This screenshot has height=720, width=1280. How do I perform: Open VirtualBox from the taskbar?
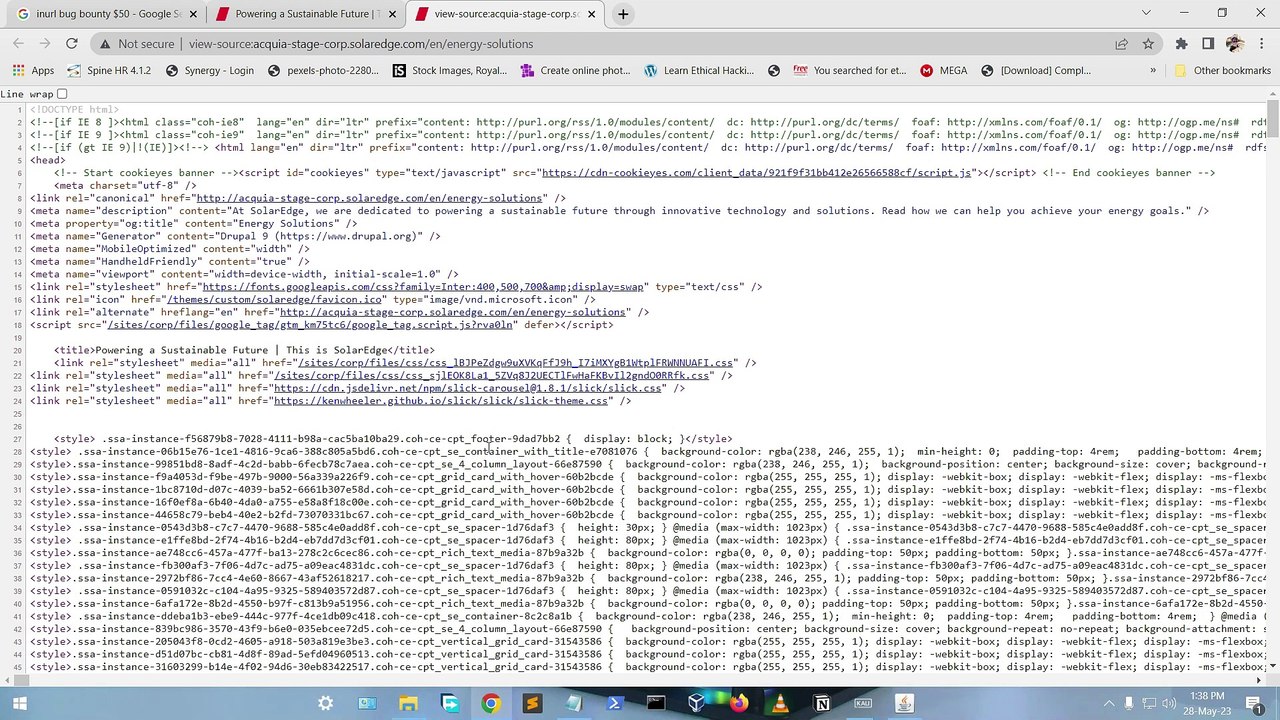pyautogui.click(x=697, y=703)
